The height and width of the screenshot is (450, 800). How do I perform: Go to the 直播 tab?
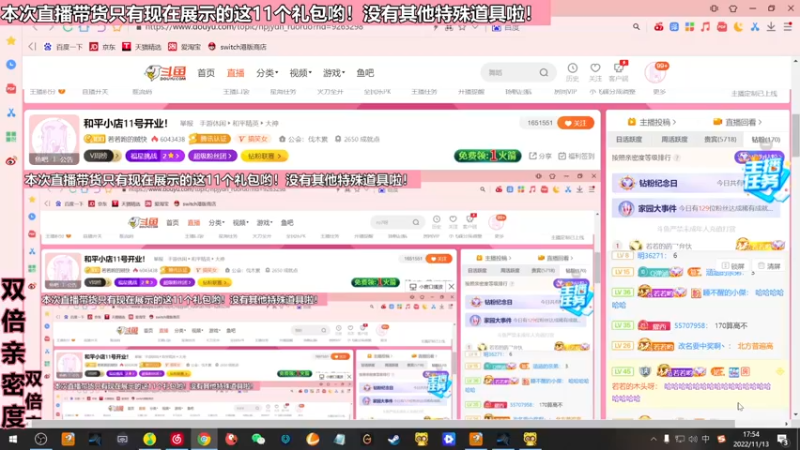coord(235,73)
